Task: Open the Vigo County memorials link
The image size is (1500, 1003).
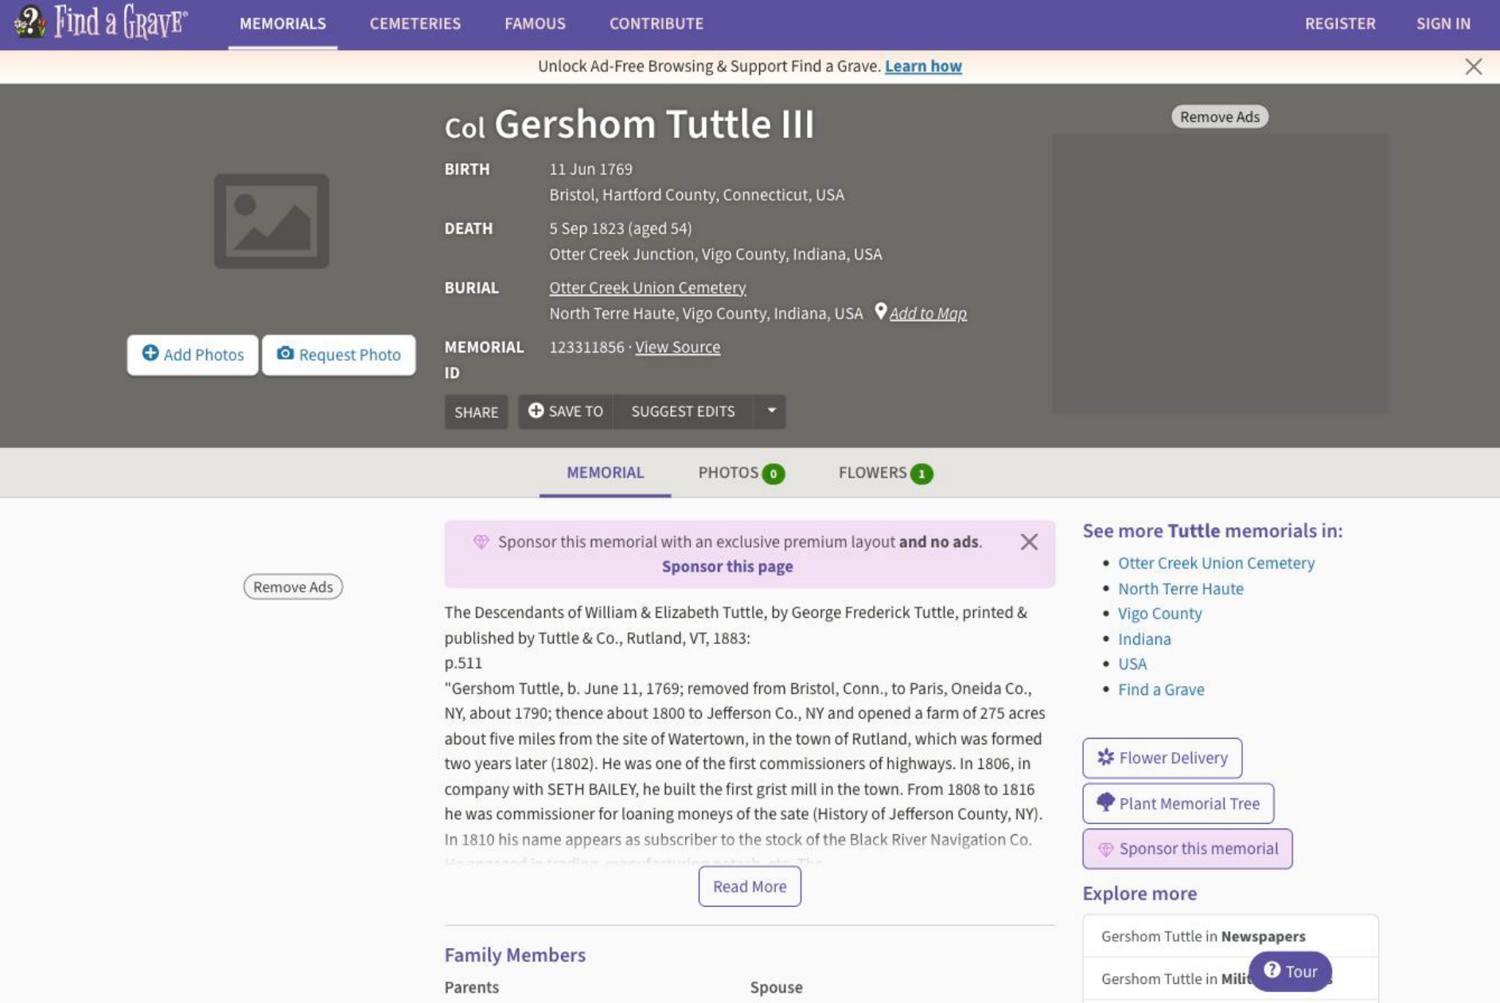Action: pos(1160,614)
